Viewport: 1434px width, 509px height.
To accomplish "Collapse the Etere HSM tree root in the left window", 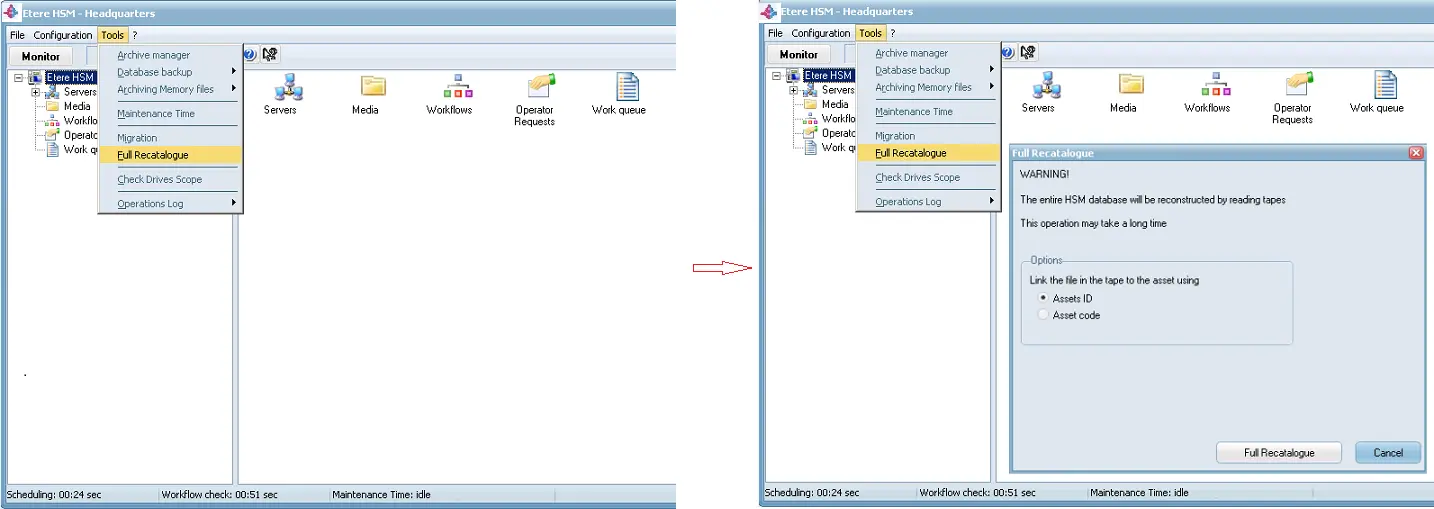I will (18, 77).
